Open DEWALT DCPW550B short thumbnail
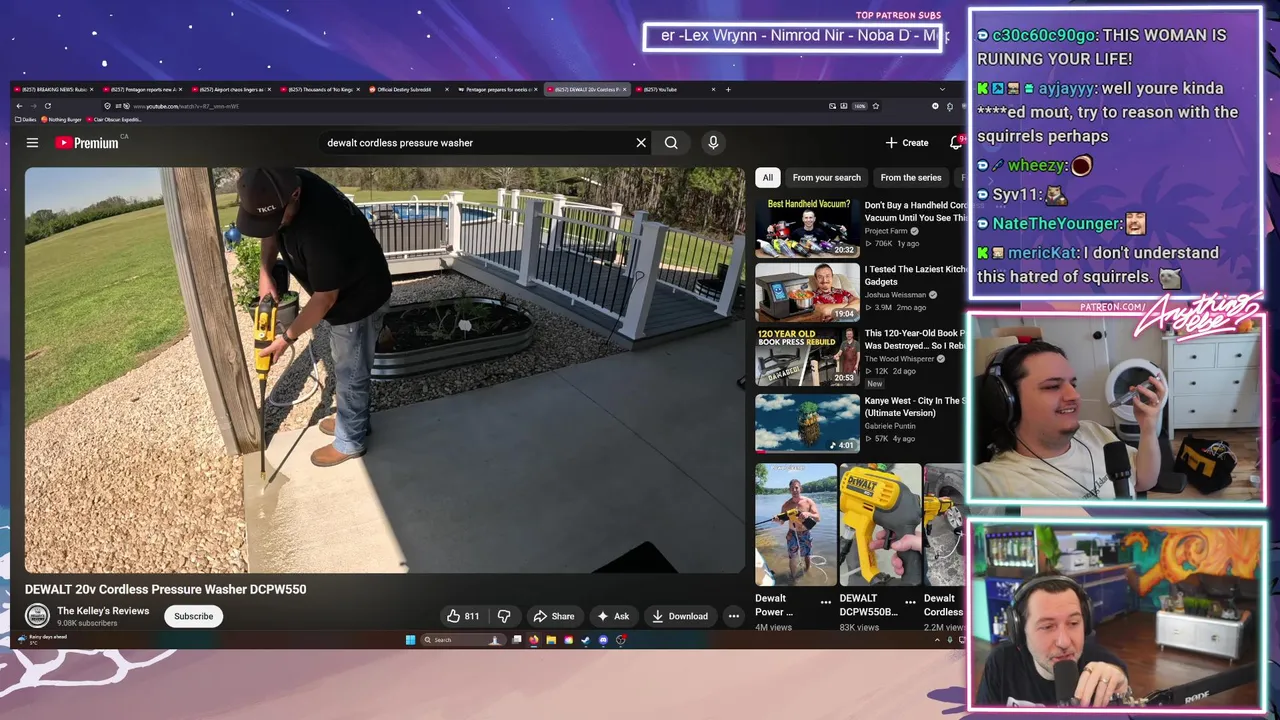The image size is (1280, 720). pos(880,524)
